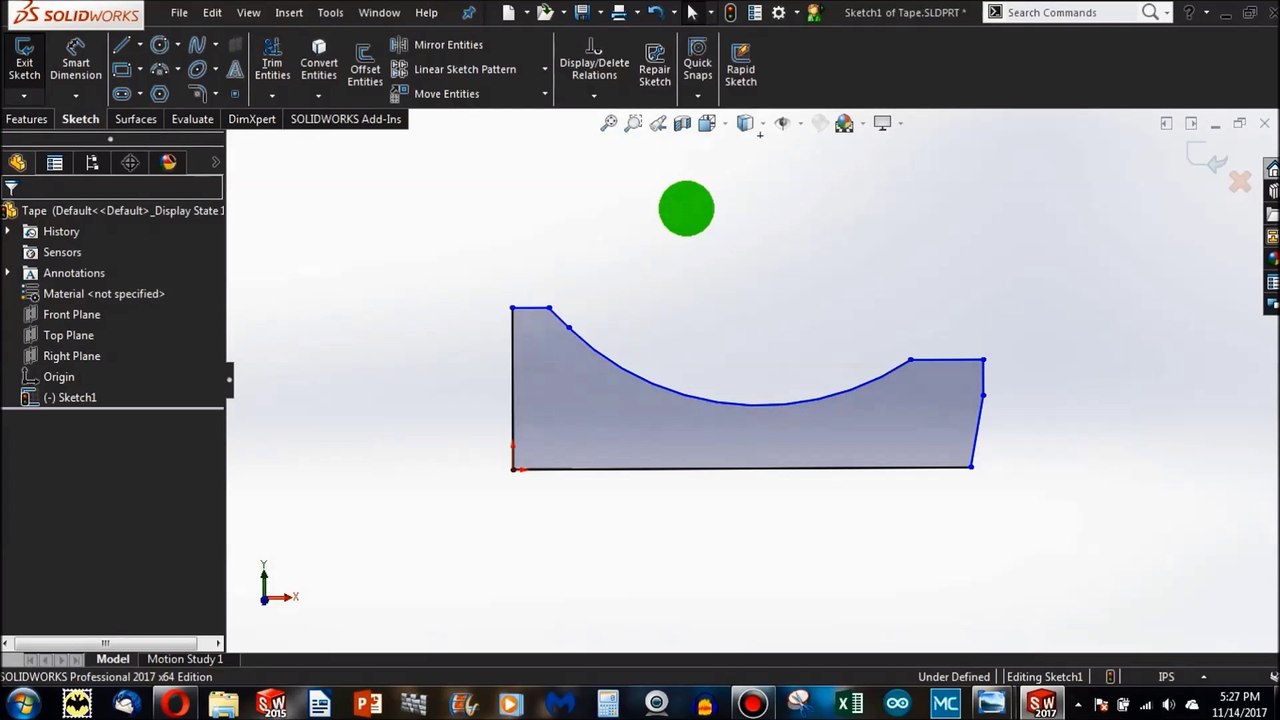Activate the Trim Entities tool
The height and width of the screenshot is (720, 1280).
point(272,61)
